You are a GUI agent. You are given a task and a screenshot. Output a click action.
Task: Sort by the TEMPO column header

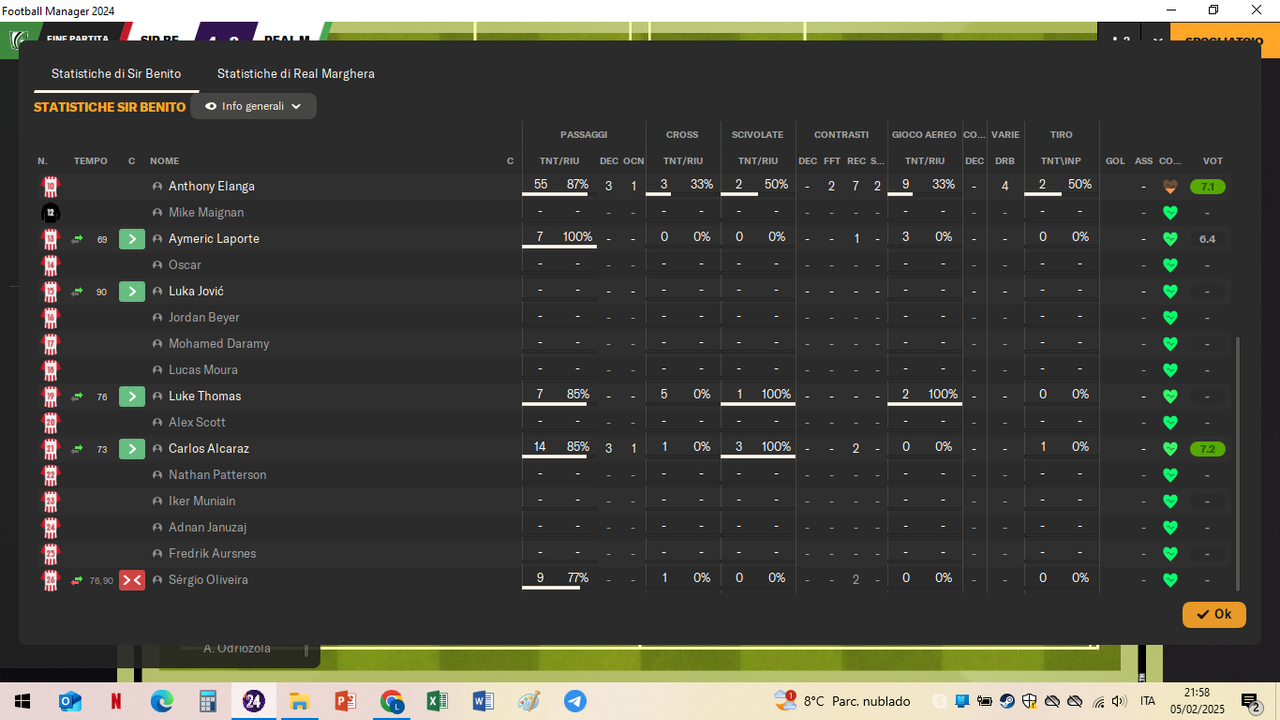(x=90, y=161)
